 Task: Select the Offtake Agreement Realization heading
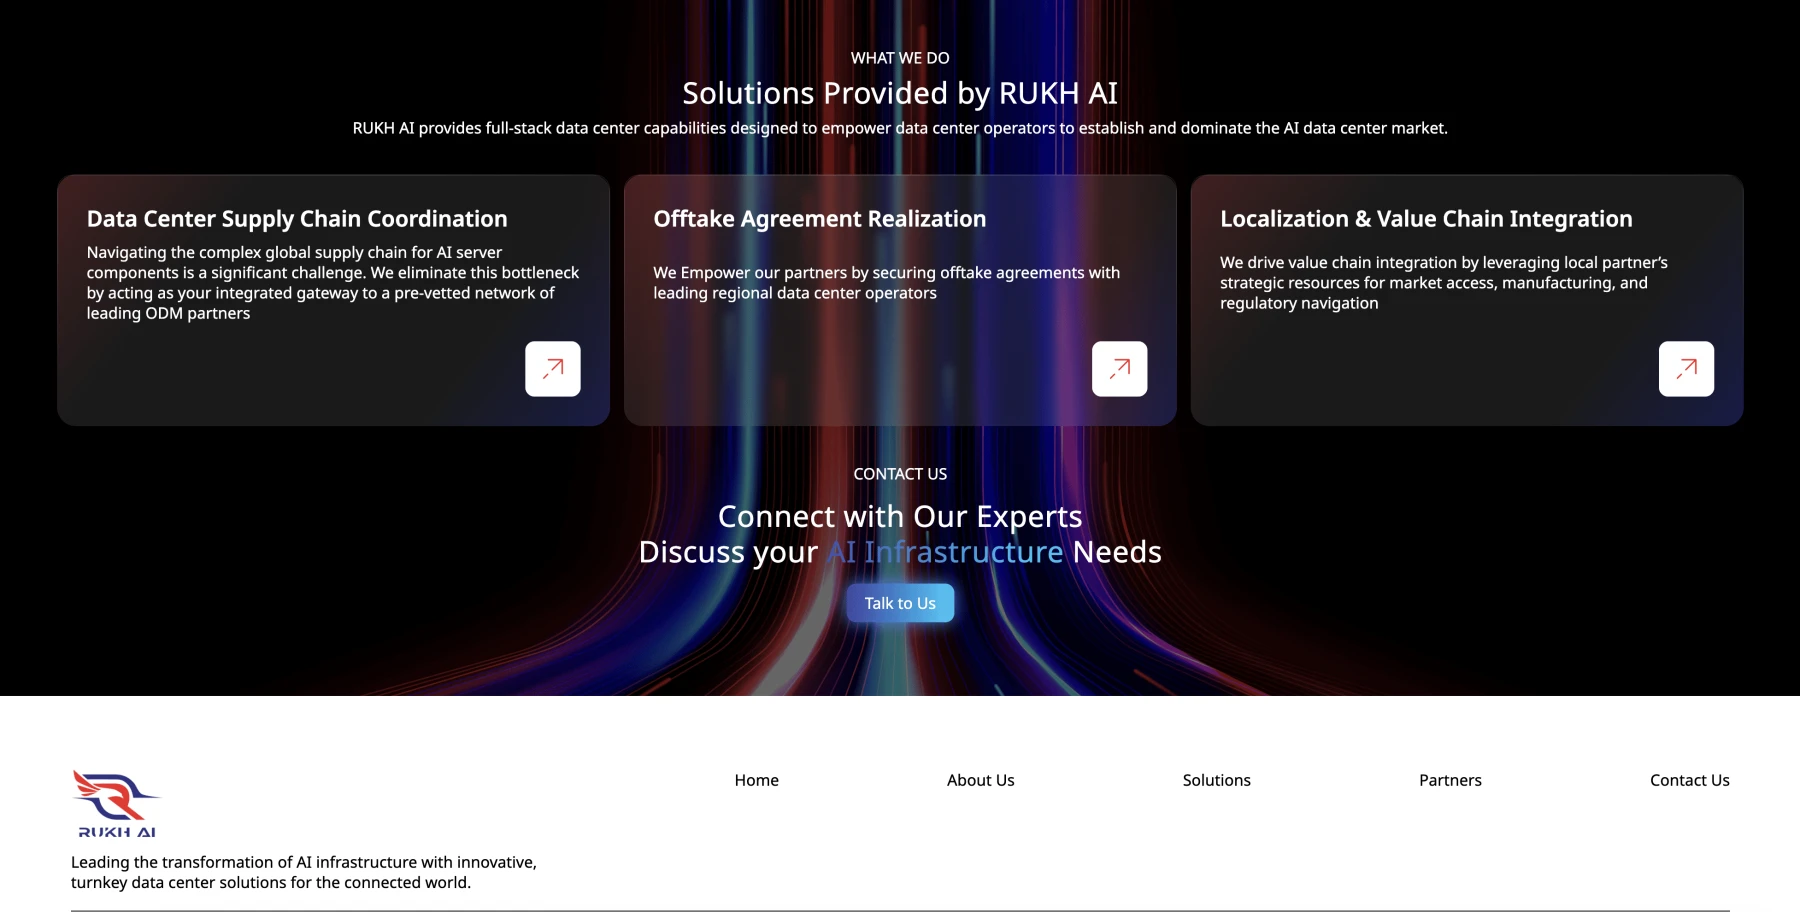[x=819, y=219]
